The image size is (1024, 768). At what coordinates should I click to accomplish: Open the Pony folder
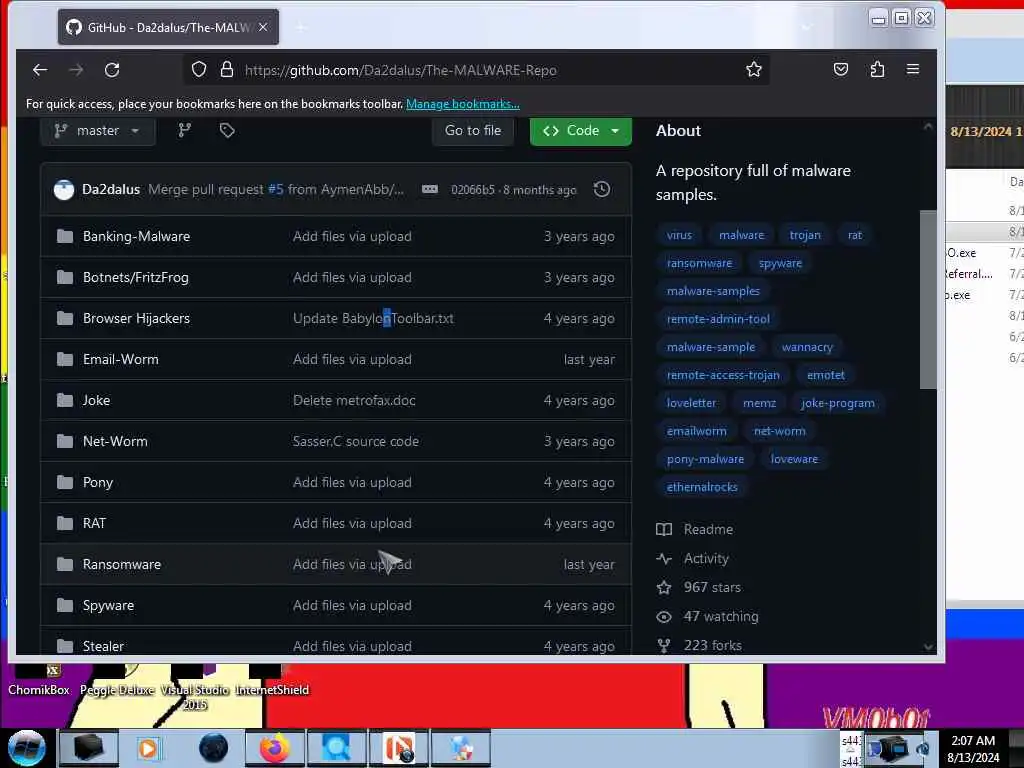[98, 483]
